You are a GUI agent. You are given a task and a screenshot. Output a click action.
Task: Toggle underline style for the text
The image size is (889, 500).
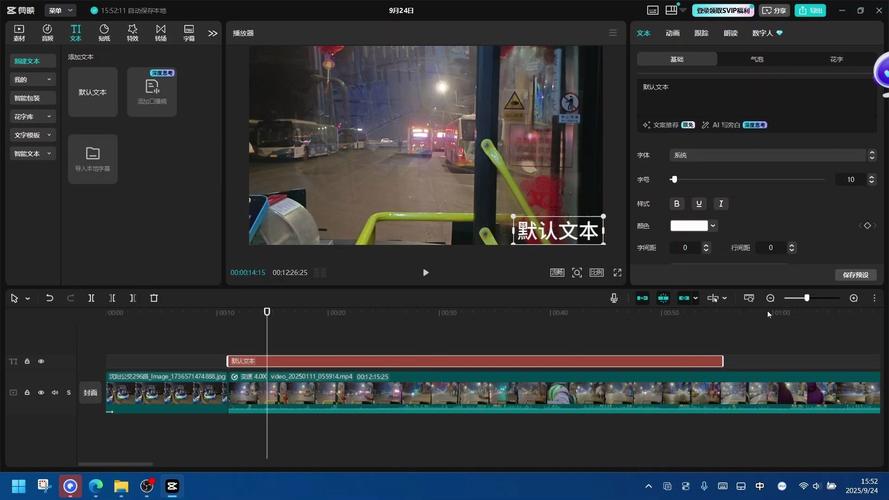(x=699, y=204)
